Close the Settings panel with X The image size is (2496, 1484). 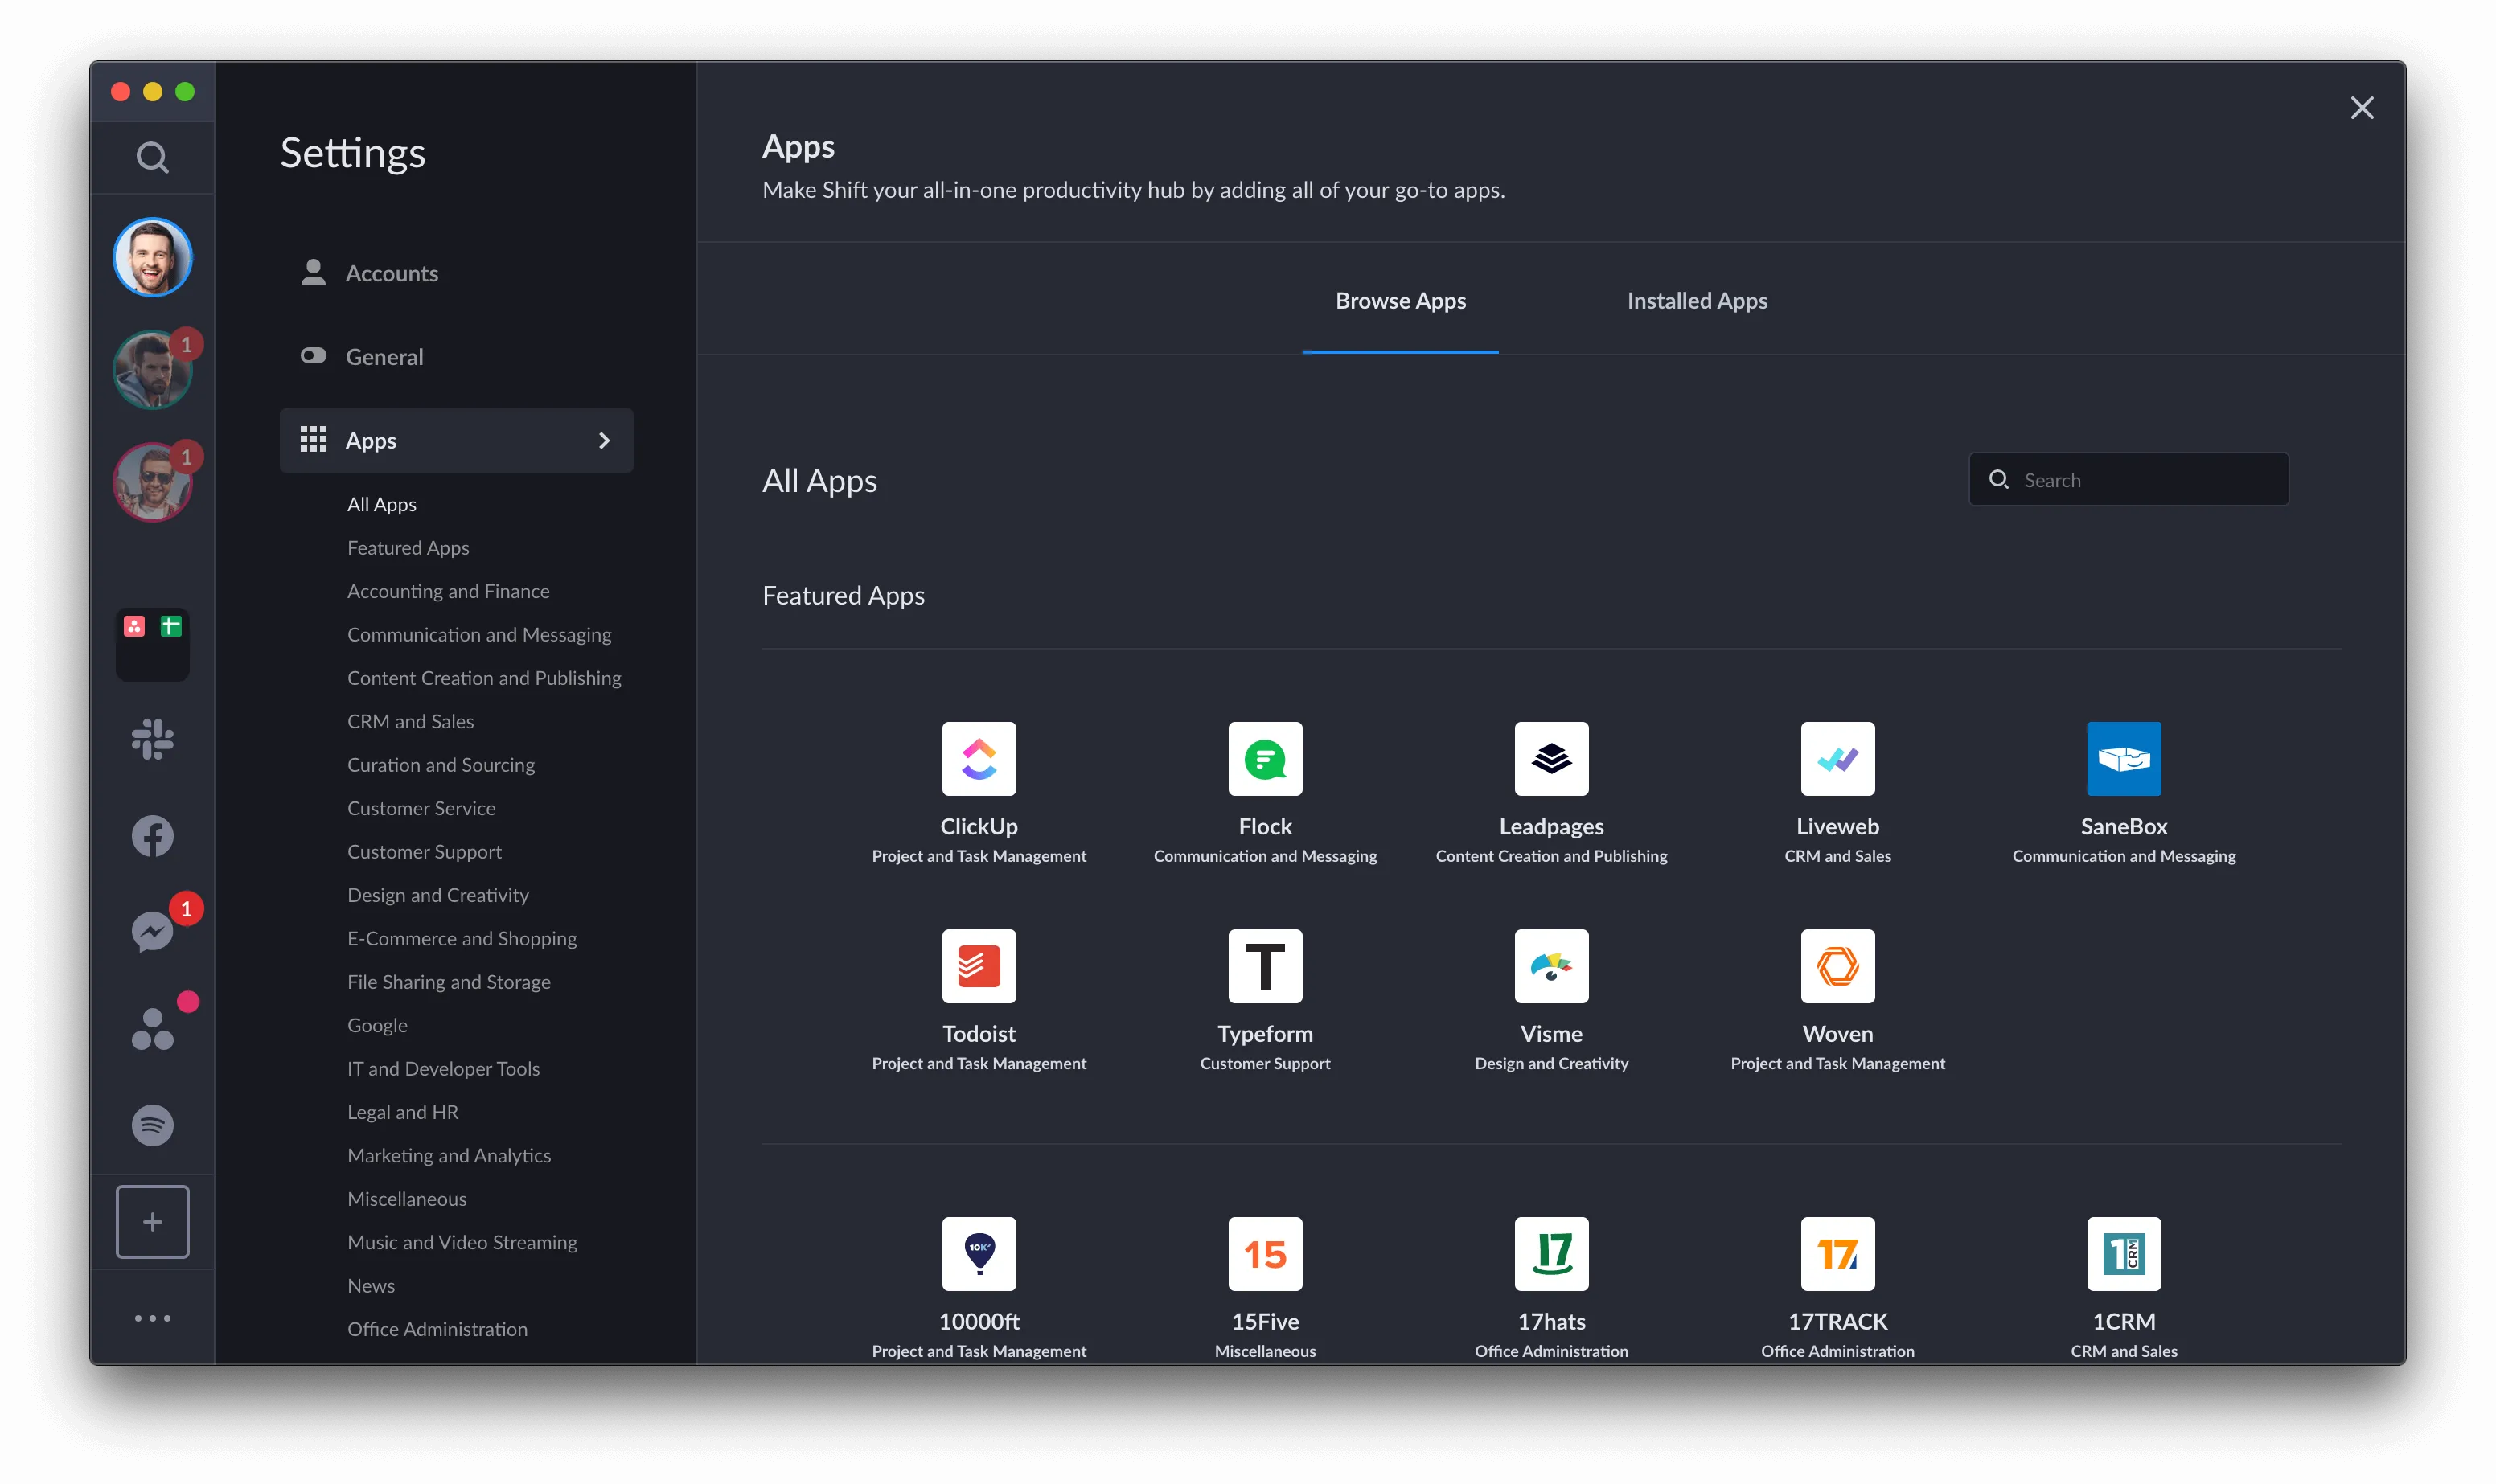click(2361, 108)
